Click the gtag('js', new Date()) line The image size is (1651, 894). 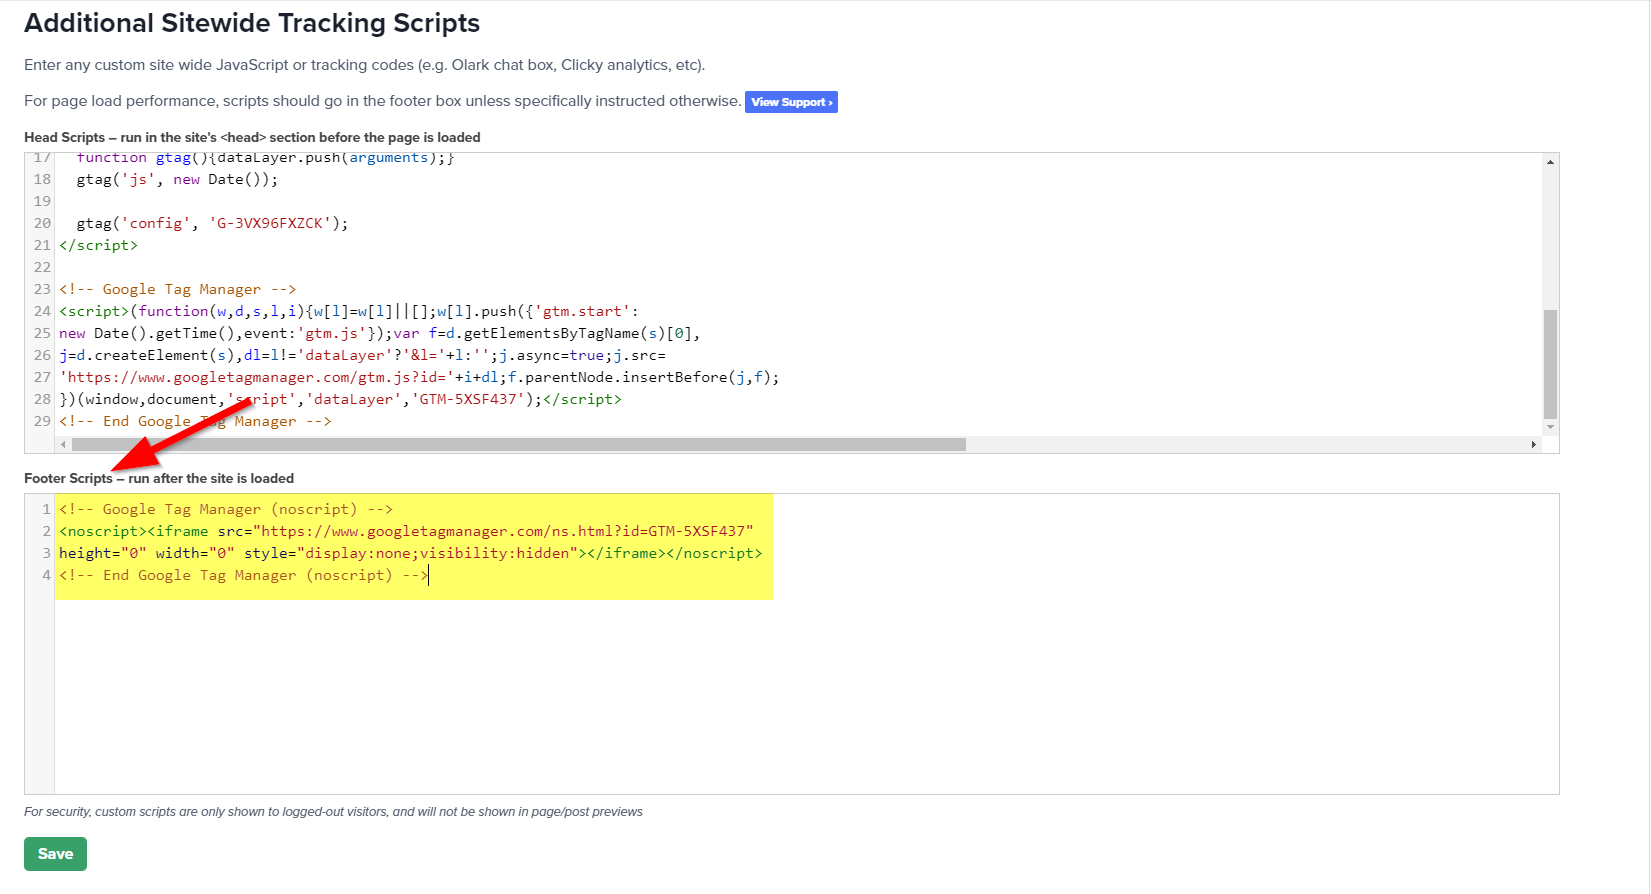[178, 179]
